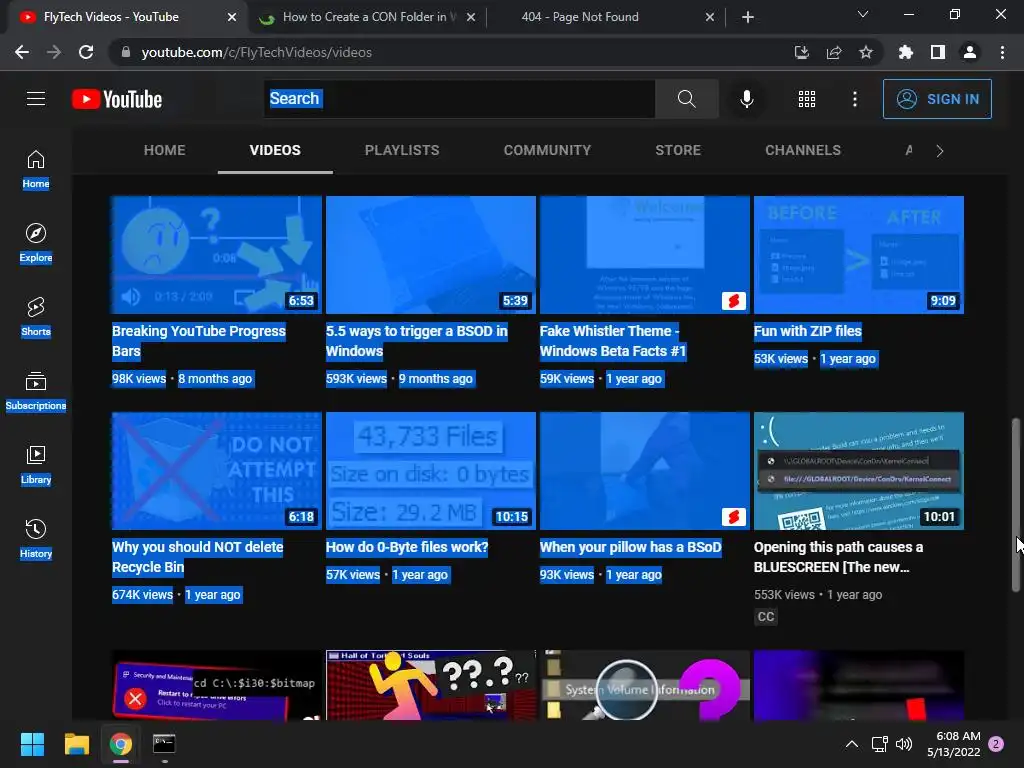The height and width of the screenshot is (768, 1024).
Task: Open '5.5 ways to trigger a BSOD' title
Action: (x=417, y=341)
